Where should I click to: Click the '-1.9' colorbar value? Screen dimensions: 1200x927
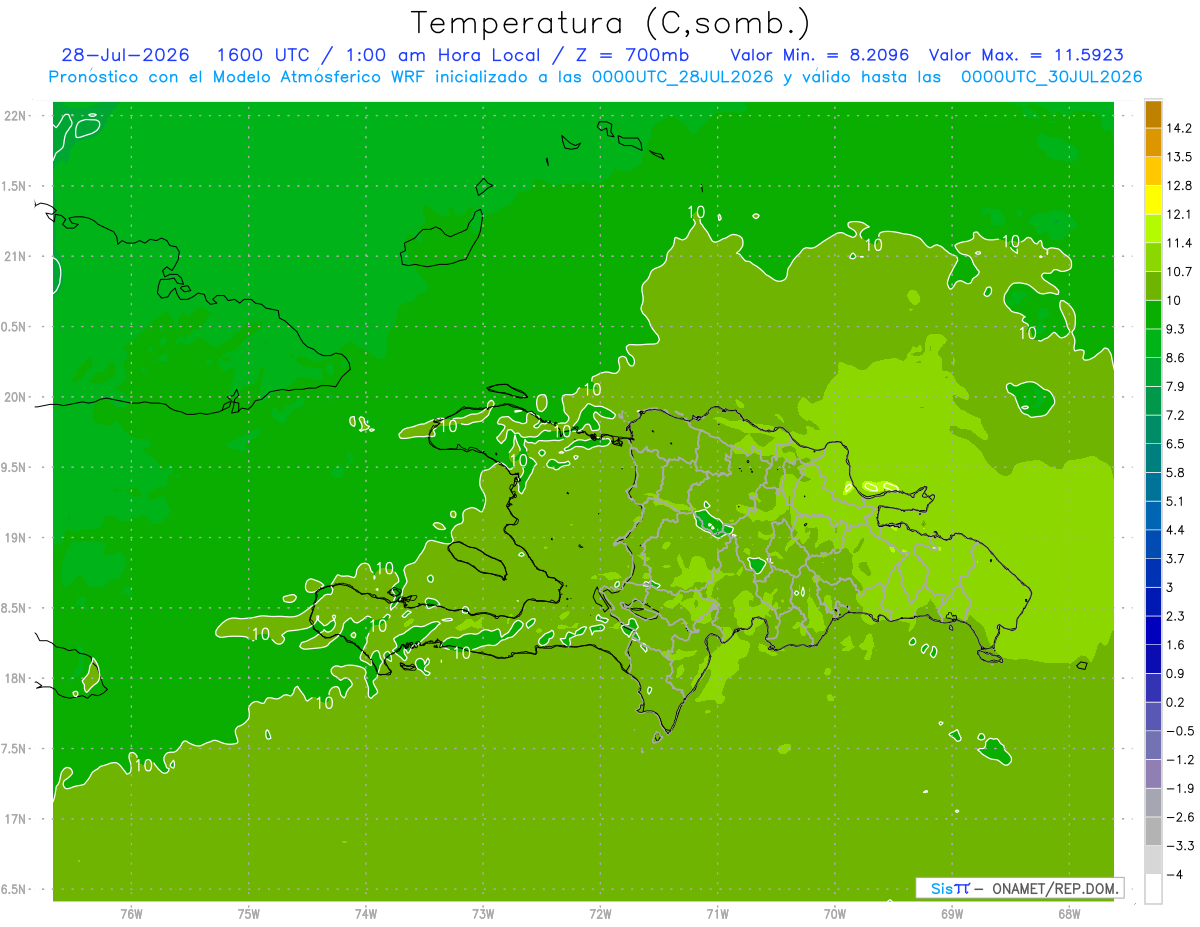point(1178,788)
